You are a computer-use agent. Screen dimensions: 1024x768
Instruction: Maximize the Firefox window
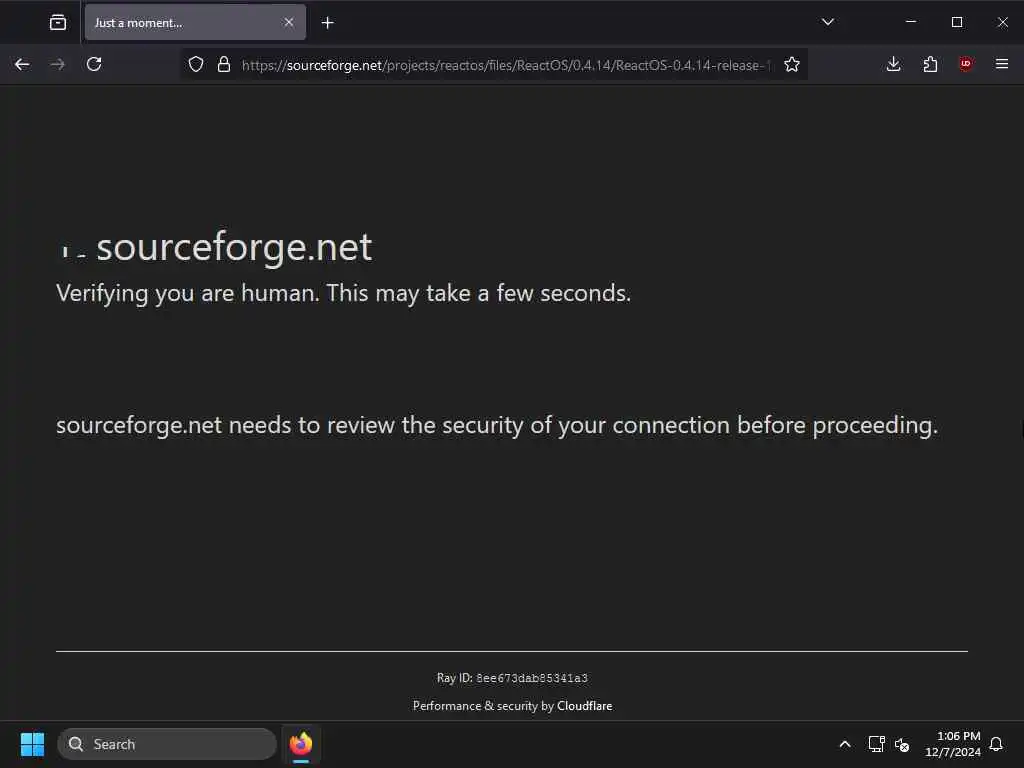click(x=957, y=22)
